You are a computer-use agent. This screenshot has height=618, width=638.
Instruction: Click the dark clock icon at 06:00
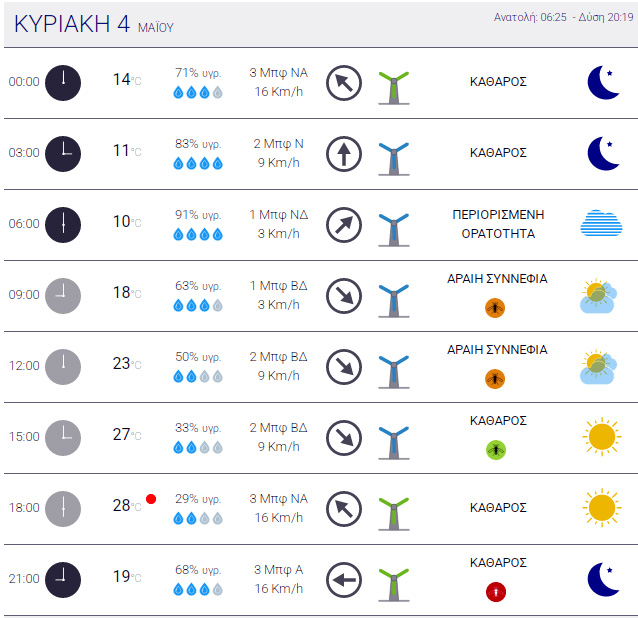tap(63, 225)
